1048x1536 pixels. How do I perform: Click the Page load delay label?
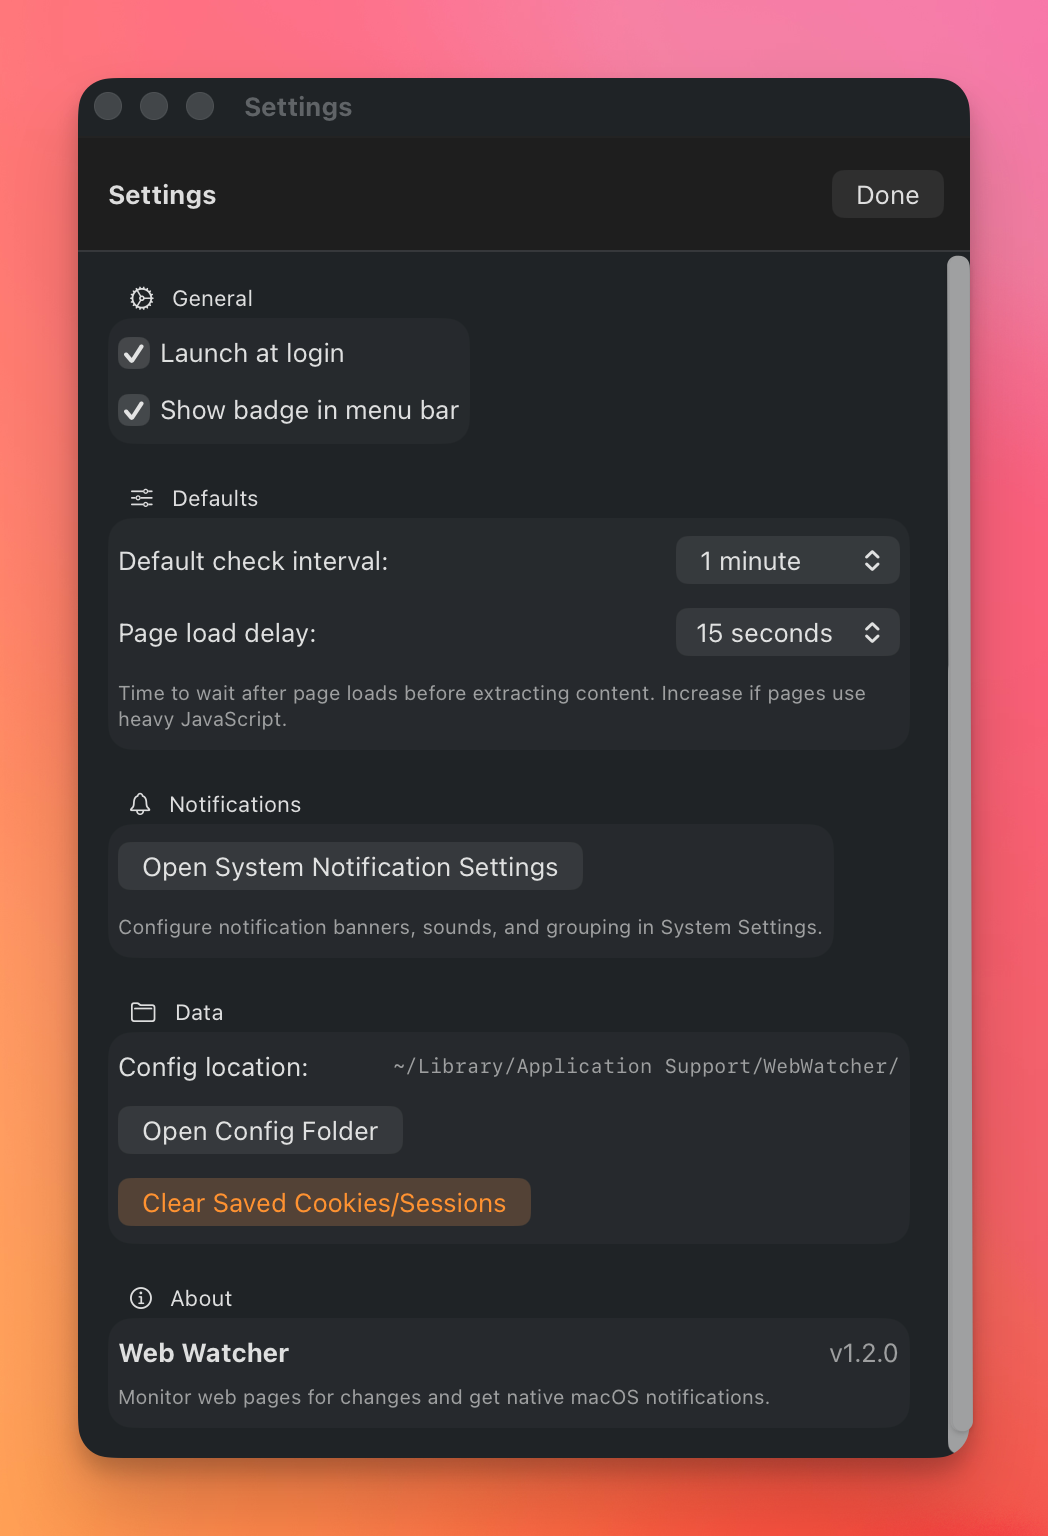click(x=217, y=633)
